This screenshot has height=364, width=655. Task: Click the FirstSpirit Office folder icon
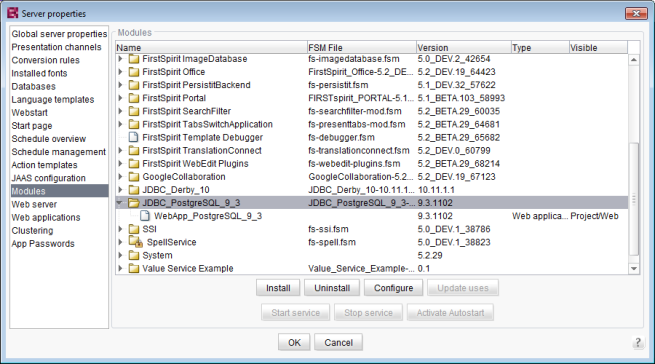click(x=134, y=72)
